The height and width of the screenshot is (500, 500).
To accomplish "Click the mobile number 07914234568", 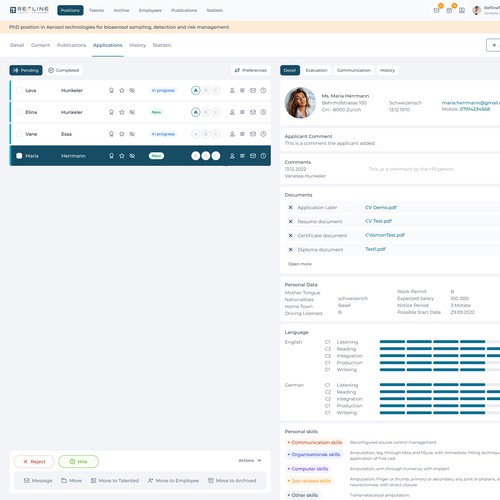I will point(475,109).
